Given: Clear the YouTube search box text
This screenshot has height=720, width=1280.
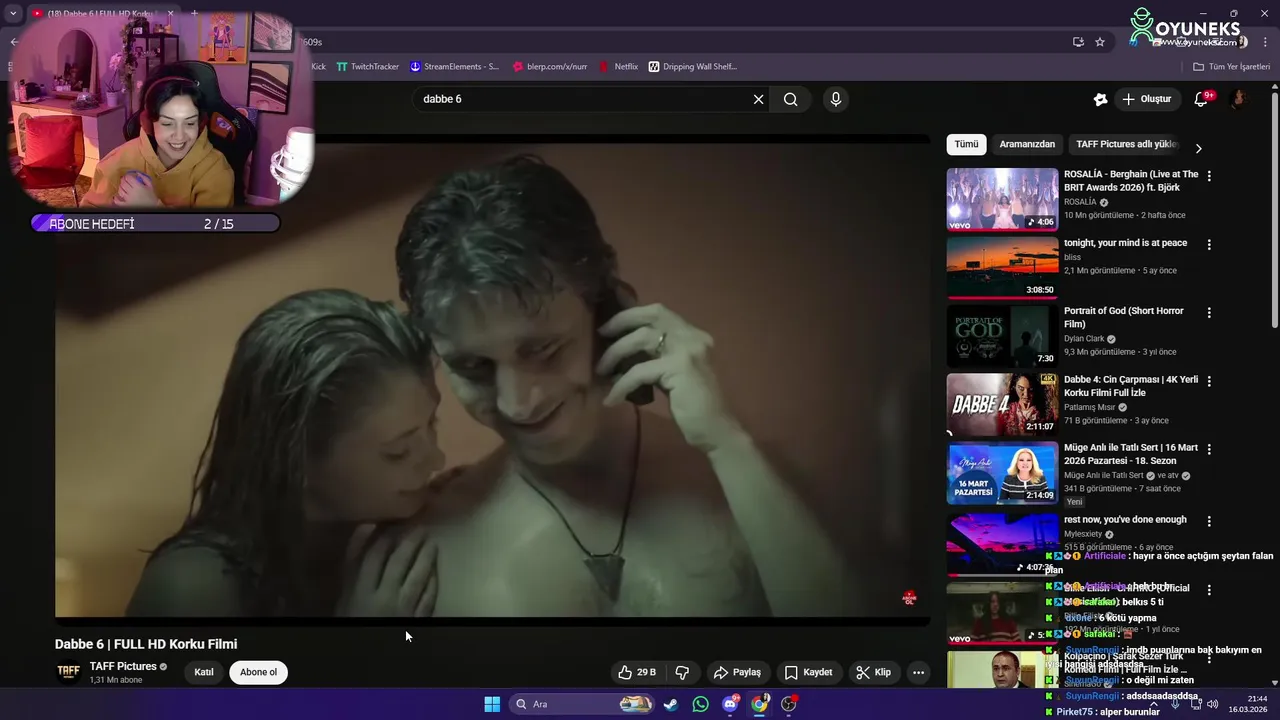Looking at the screenshot, I should click(x=758, y=99).
